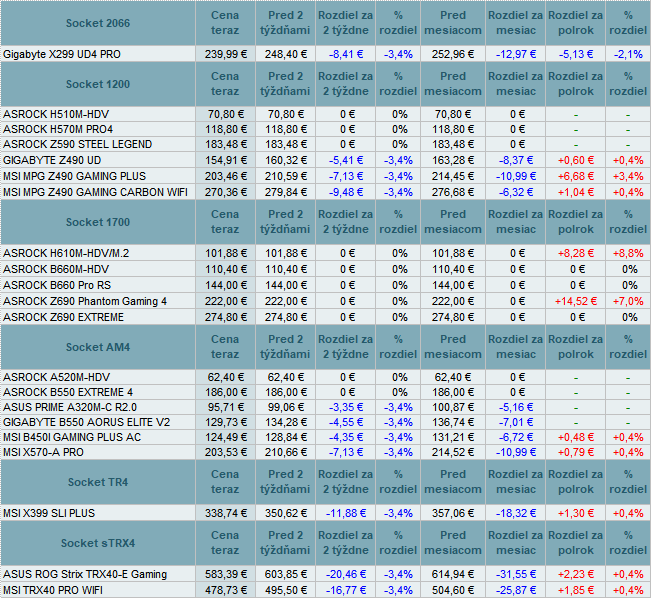Select ASROCK B660M-HDV motherboard name
The image size is (651, 598).
point(56,270)
